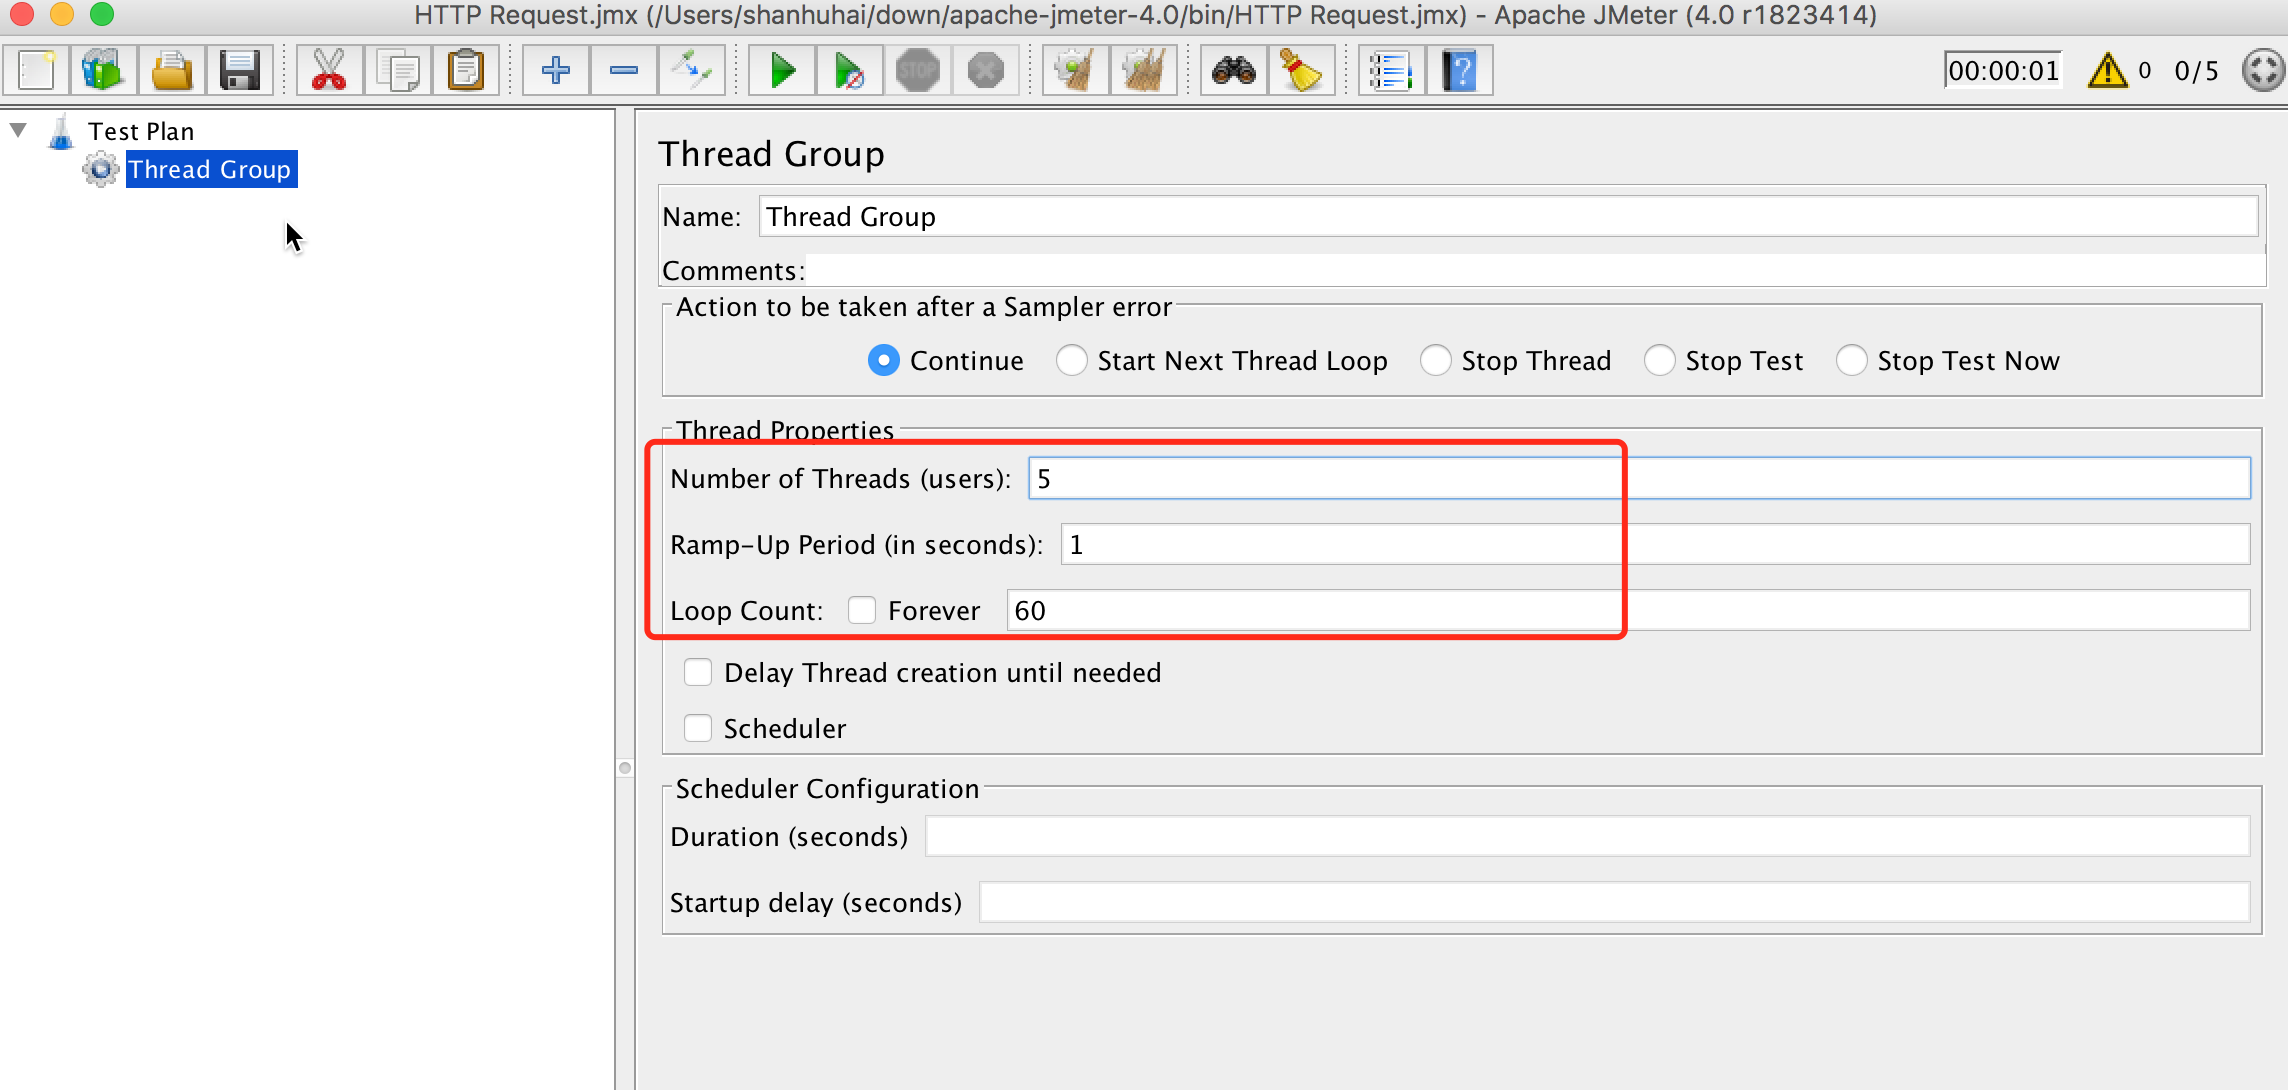The width and height of the screenshot is (2288, 1090).
Task: Open the Function Helper dialog icon
Action: (1391, 71)
